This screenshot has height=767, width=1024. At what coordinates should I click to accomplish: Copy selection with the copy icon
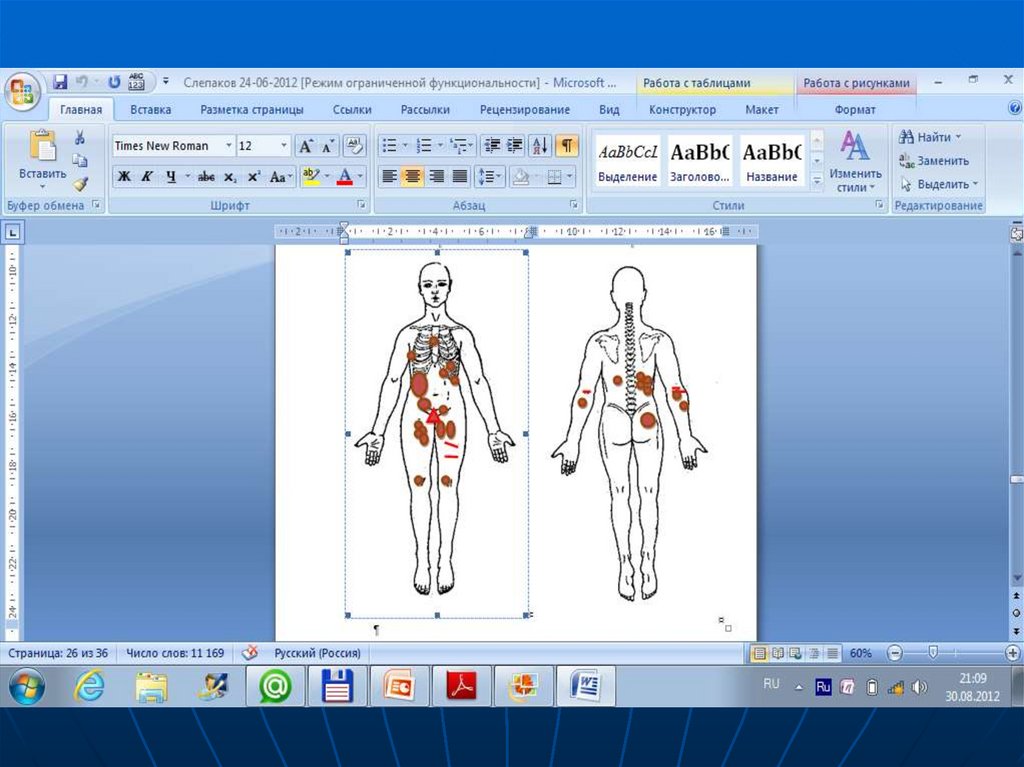tap(80, 161)
